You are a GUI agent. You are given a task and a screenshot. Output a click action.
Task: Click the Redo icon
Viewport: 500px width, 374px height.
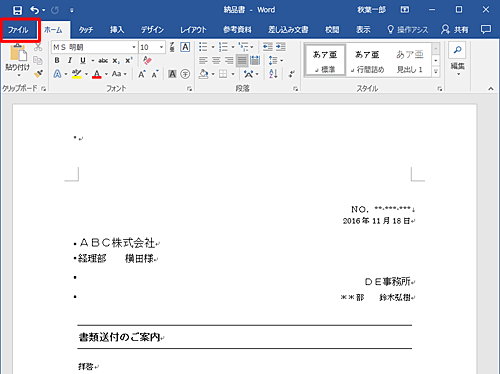click(55, 10)
